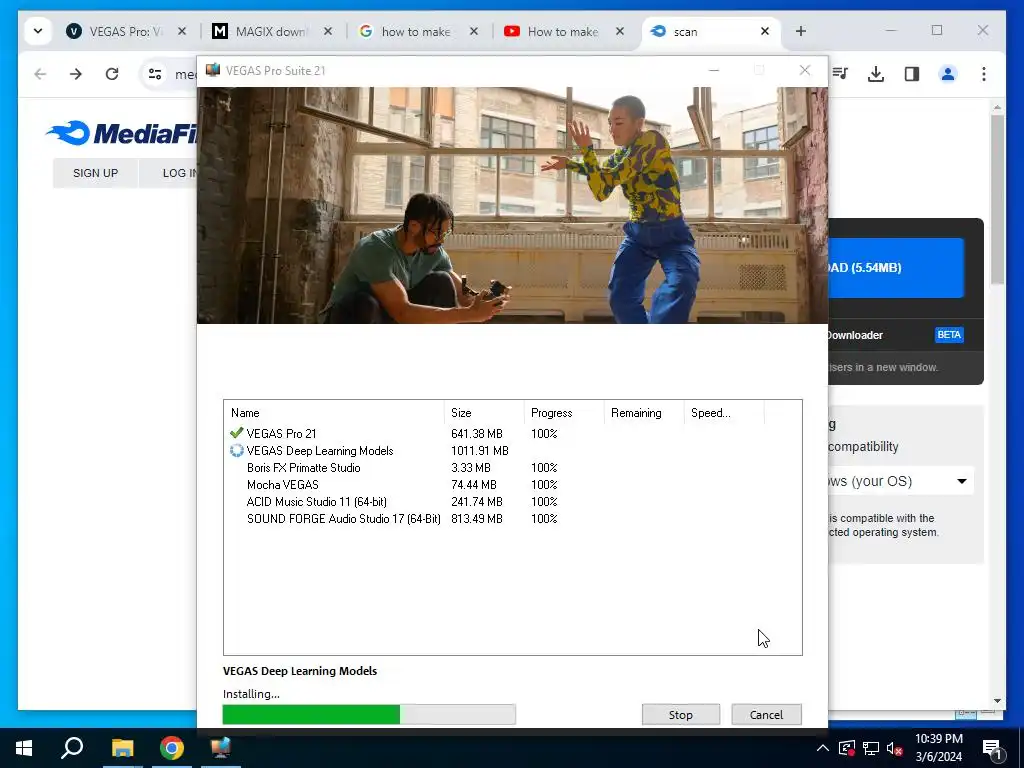Click the Remaining column header

coord(643,413)
